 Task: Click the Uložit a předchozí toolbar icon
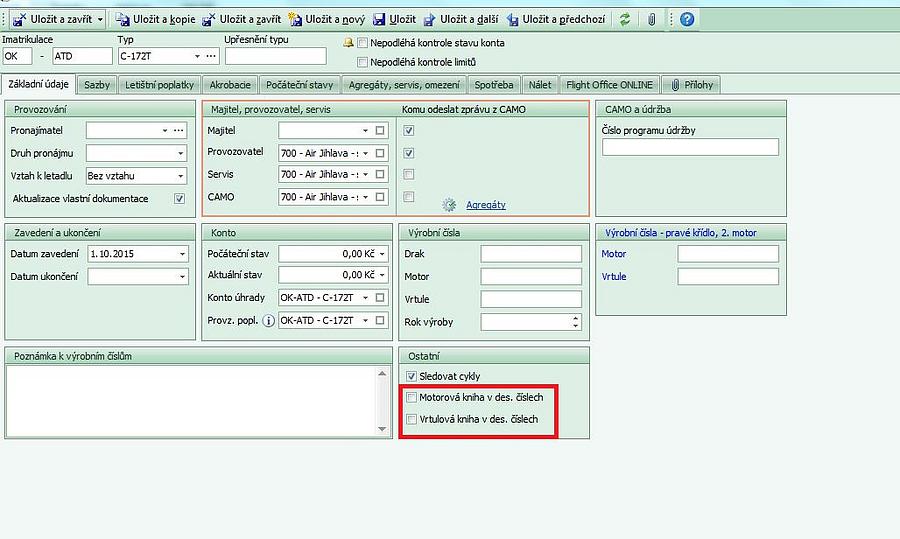coord(512,19)
